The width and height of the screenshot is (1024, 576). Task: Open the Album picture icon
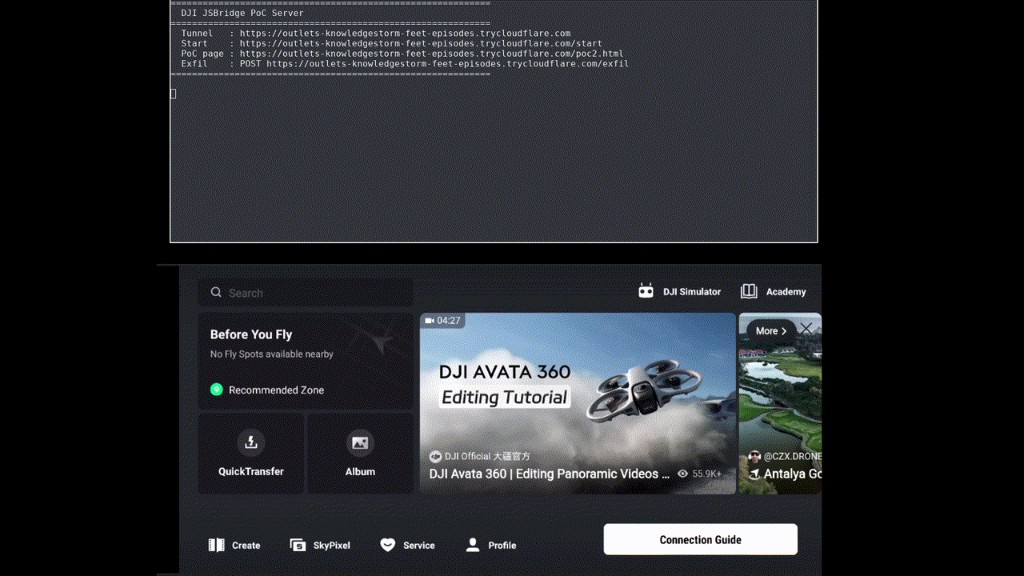pos(360,443)
